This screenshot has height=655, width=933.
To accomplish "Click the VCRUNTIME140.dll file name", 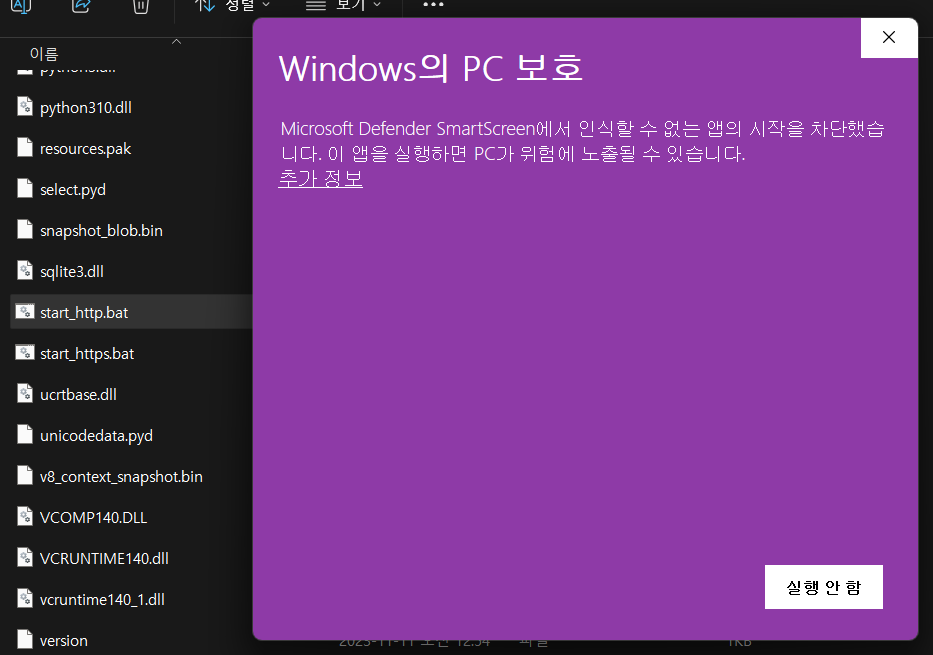I will tap(104, 559).
